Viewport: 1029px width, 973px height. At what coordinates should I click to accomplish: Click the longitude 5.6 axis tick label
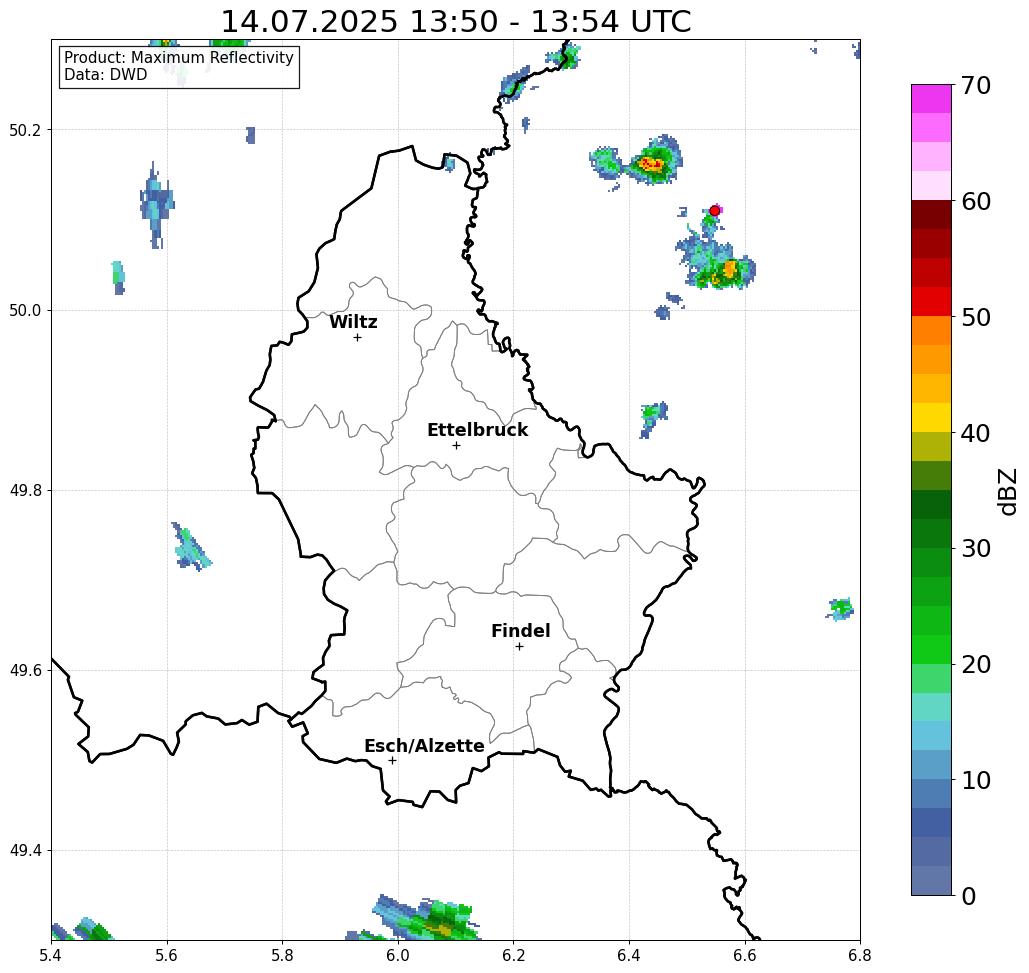[x=167, y=956]
